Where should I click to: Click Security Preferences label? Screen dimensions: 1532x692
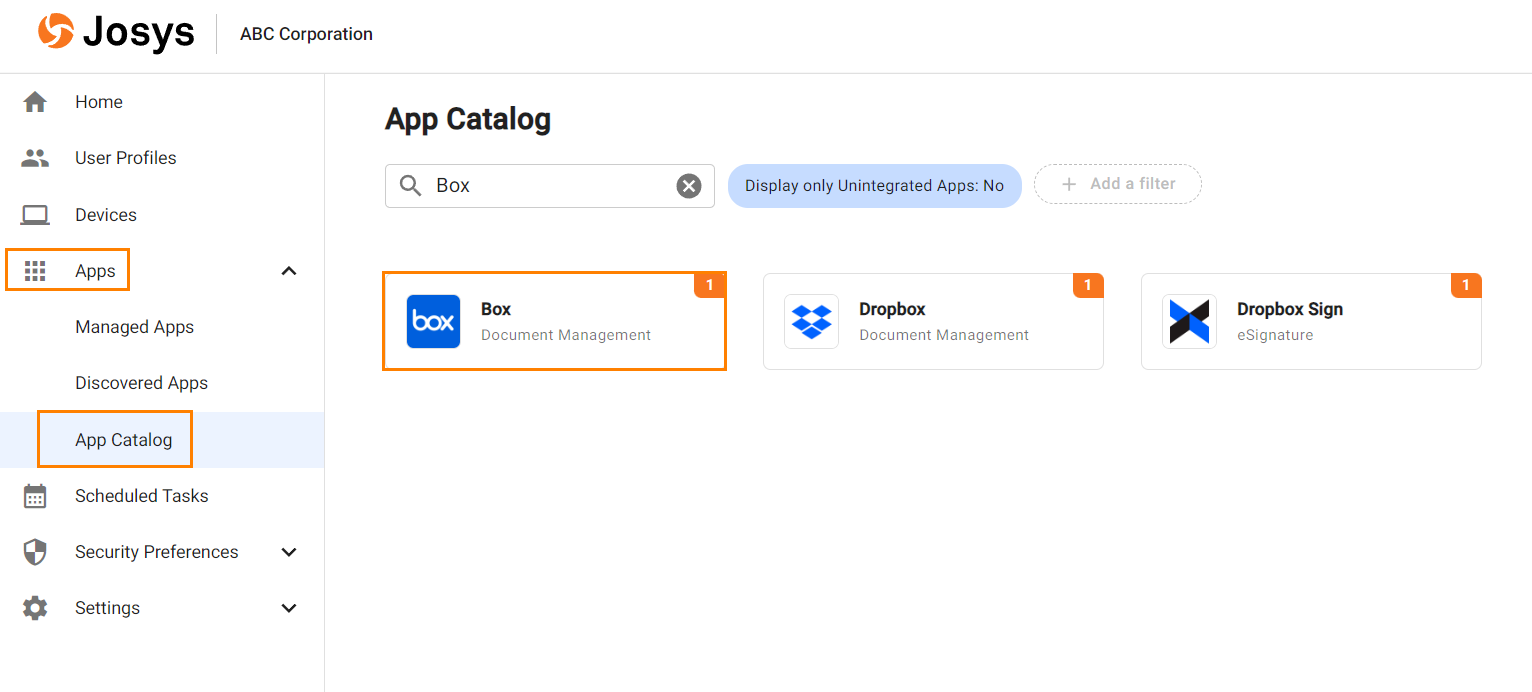pos(156,552)
